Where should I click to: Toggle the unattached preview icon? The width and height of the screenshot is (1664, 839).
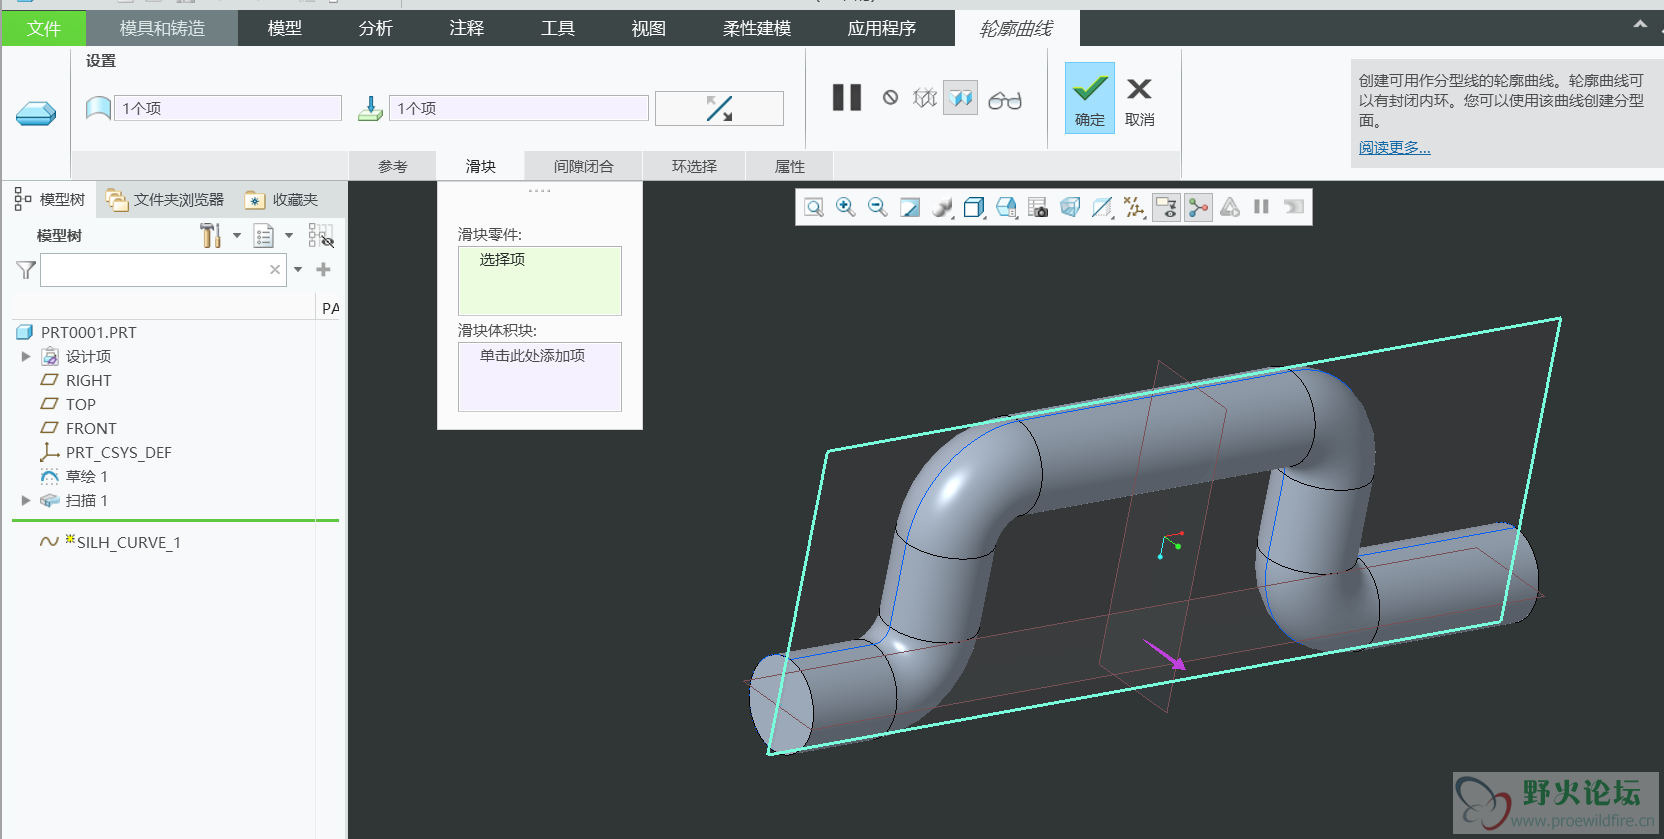tap(925, 97)
